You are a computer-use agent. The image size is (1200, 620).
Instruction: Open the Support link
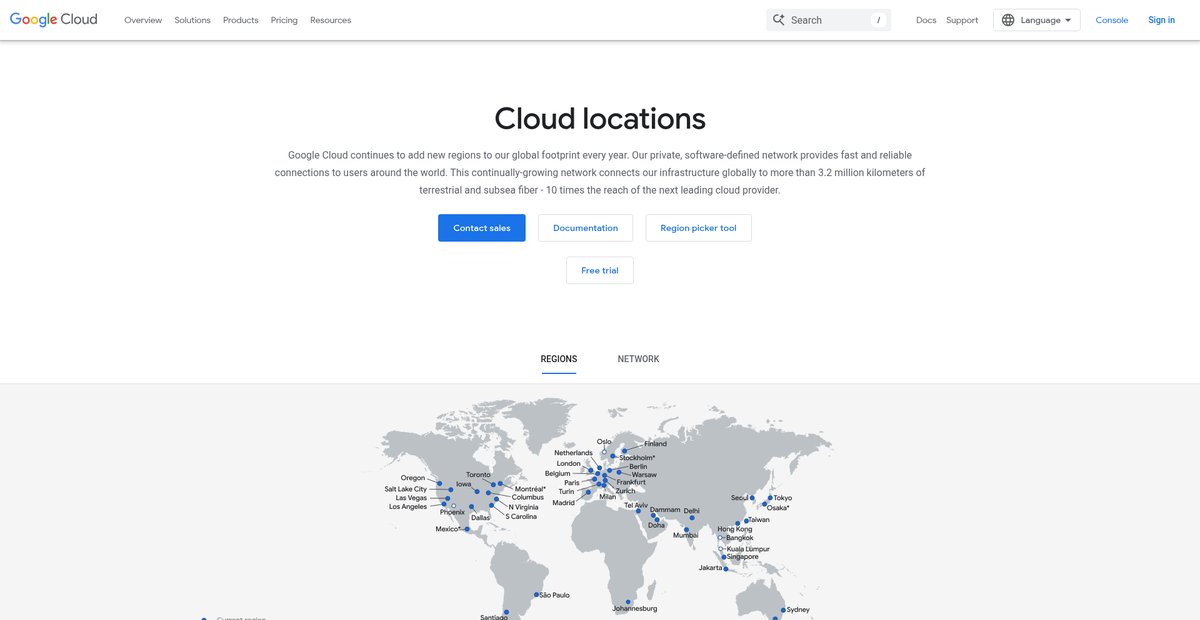click(x=962, y=20)
